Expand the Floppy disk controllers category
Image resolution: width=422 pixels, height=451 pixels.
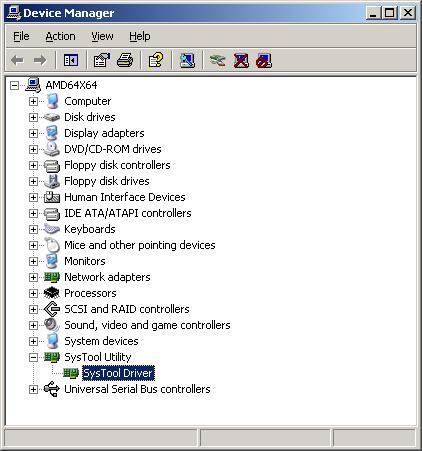33,165
